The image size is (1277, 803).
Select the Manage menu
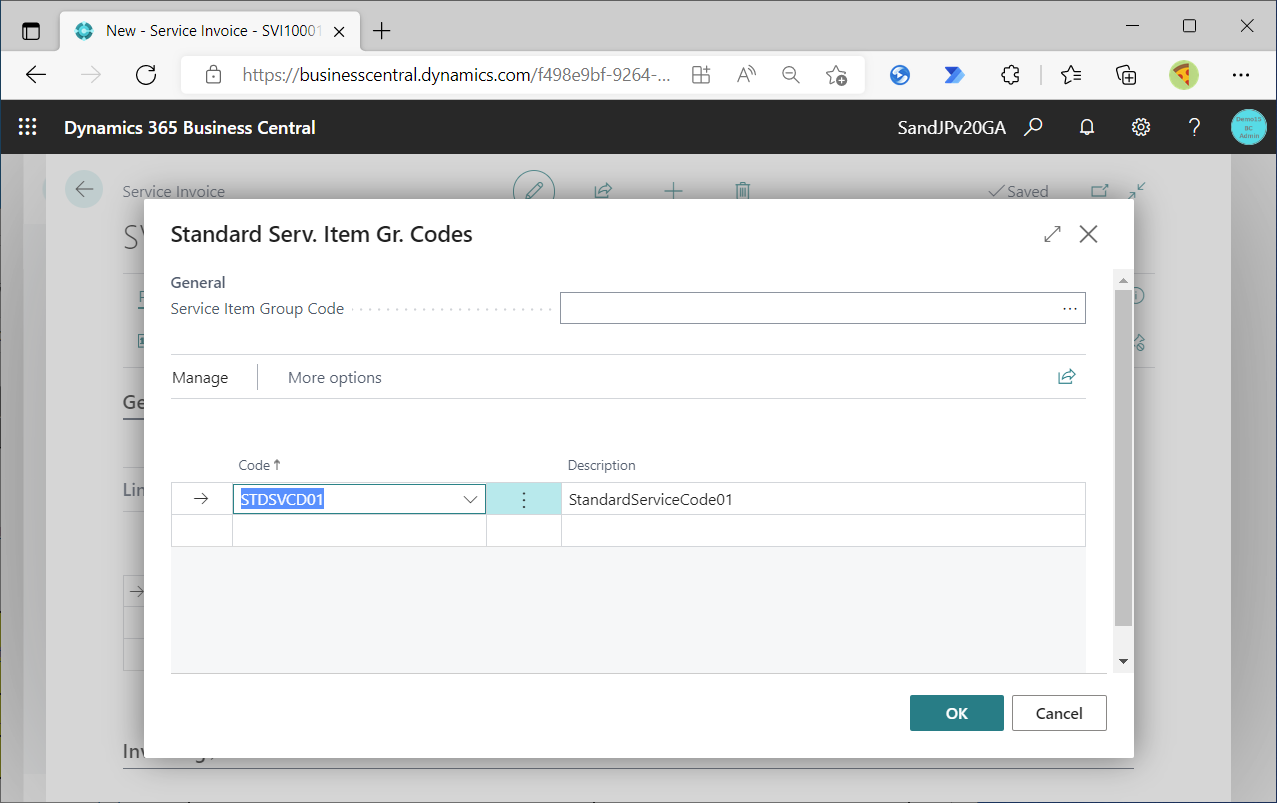(x=199, y=377)
